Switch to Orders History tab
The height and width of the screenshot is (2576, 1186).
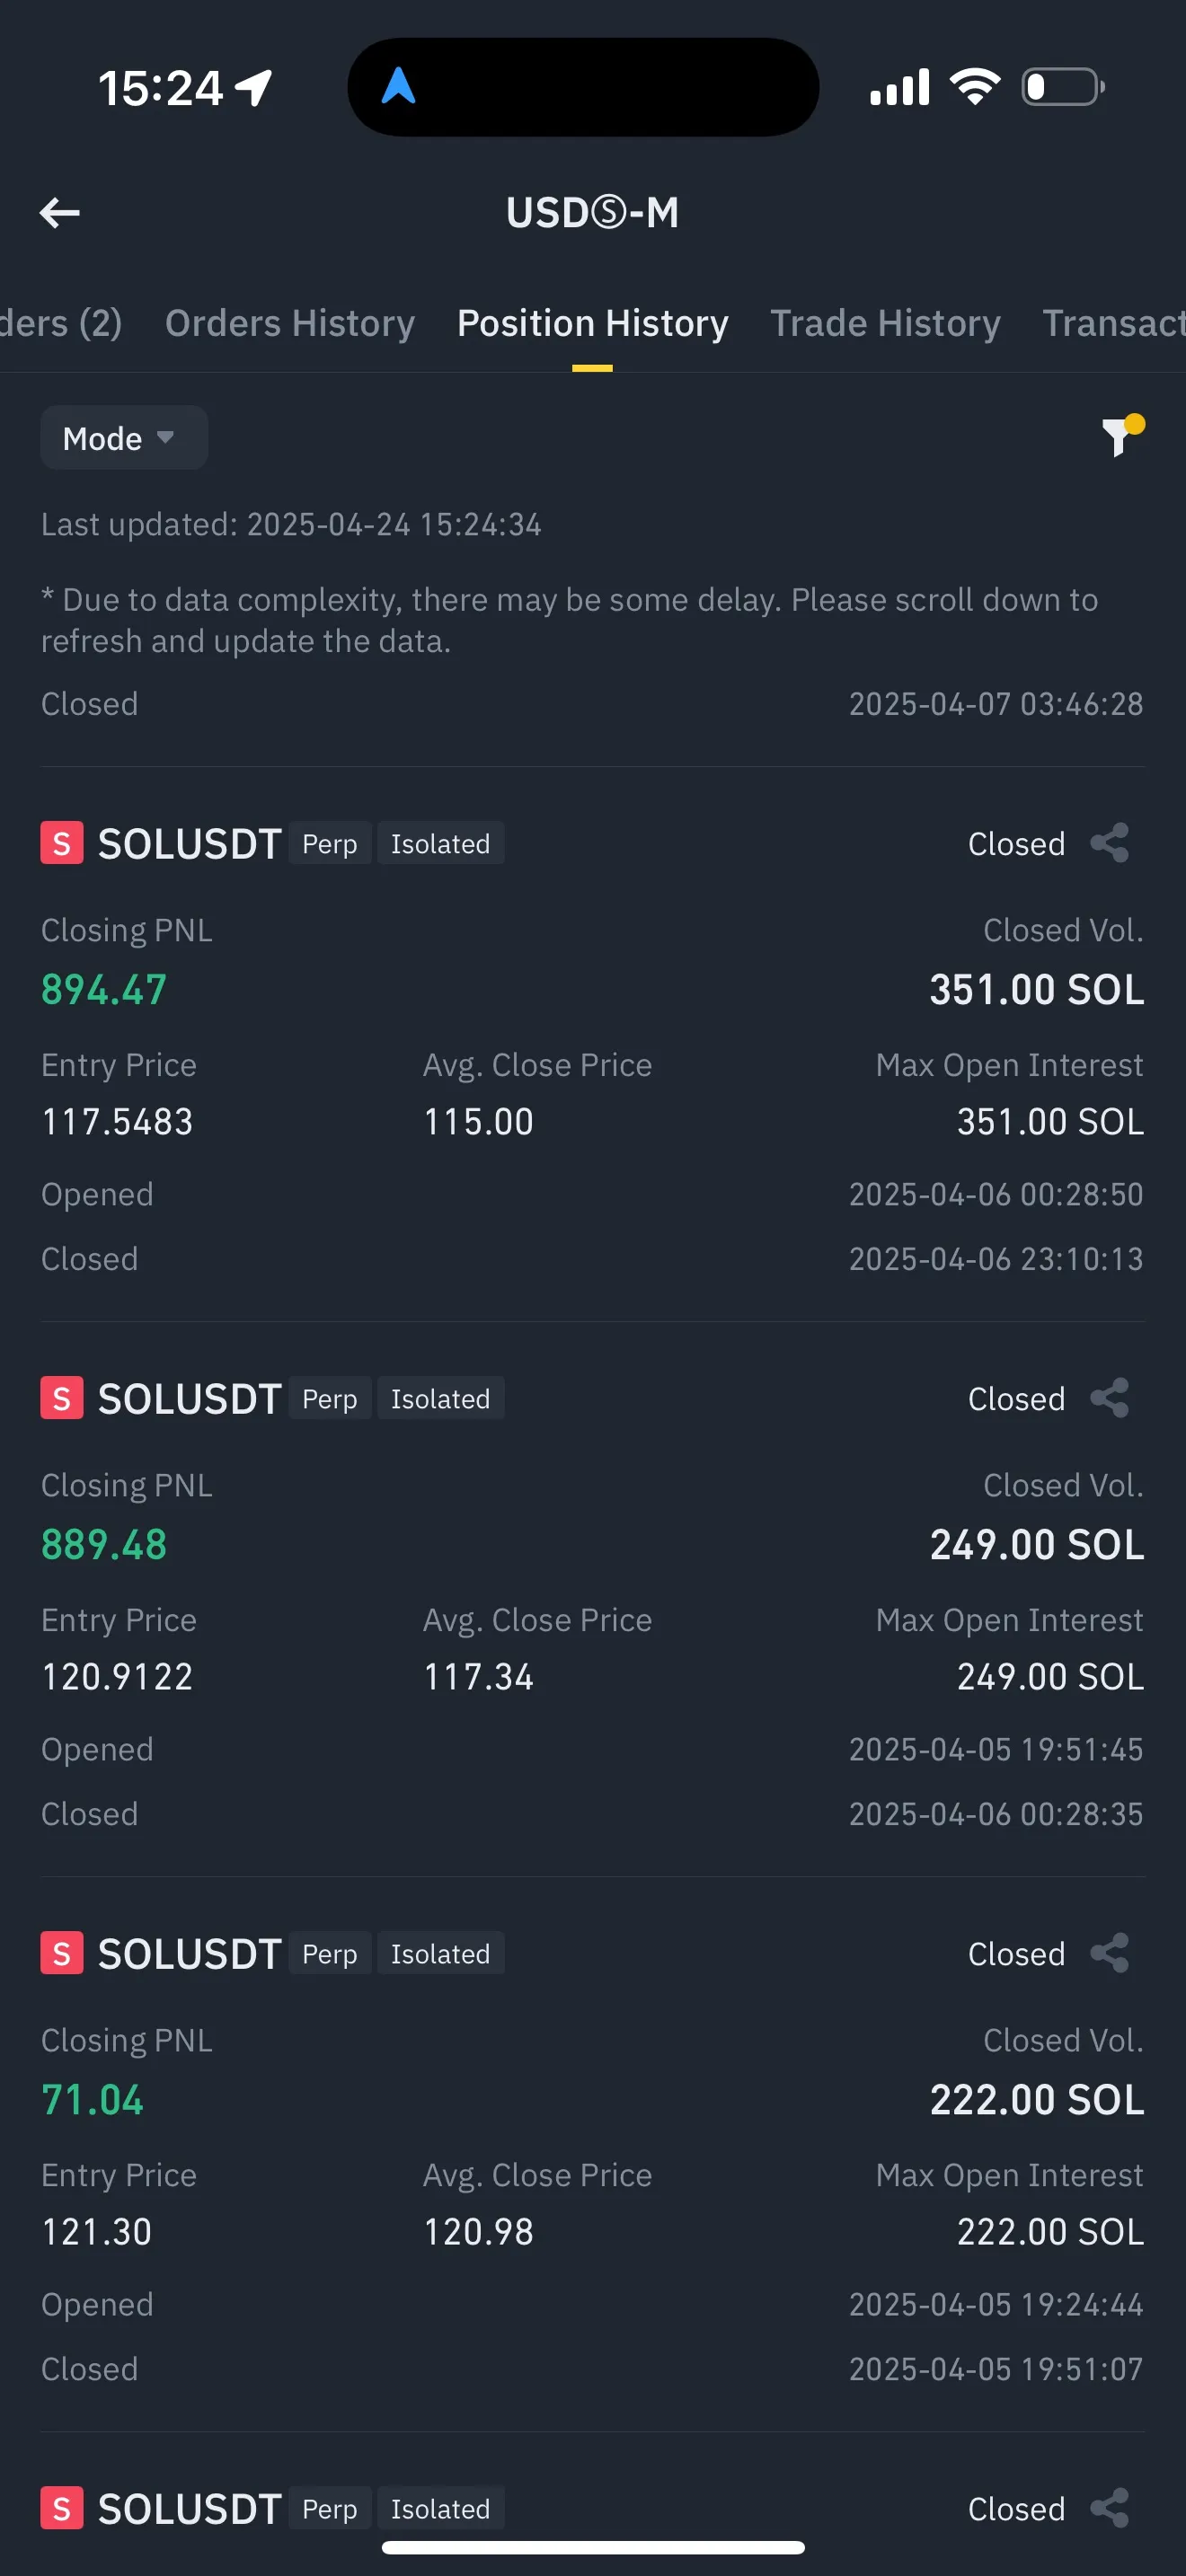tap(290, 323)
